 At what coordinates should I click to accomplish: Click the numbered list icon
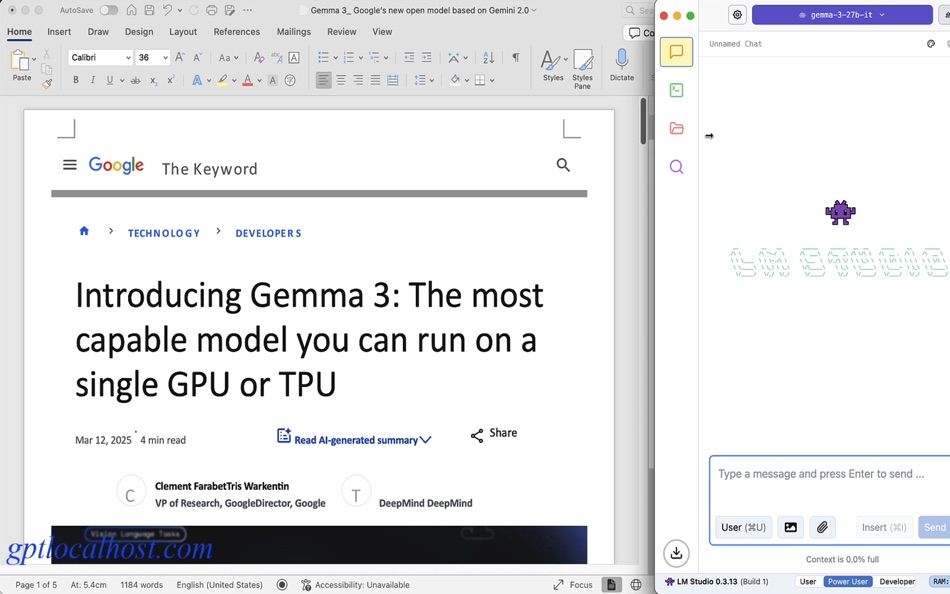point(348,58)
